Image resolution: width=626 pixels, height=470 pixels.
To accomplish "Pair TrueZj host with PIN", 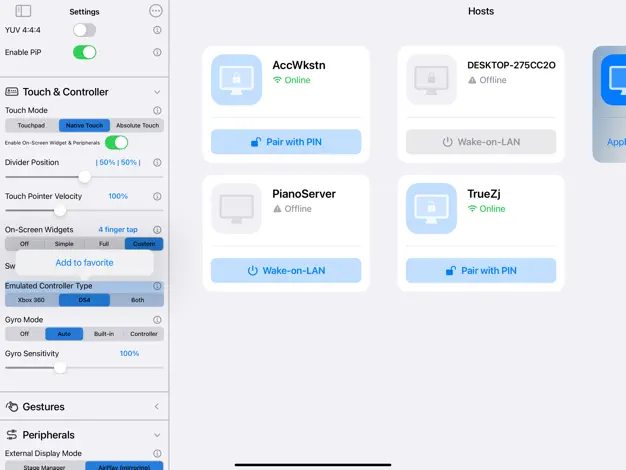I will (x=481, y=270).
